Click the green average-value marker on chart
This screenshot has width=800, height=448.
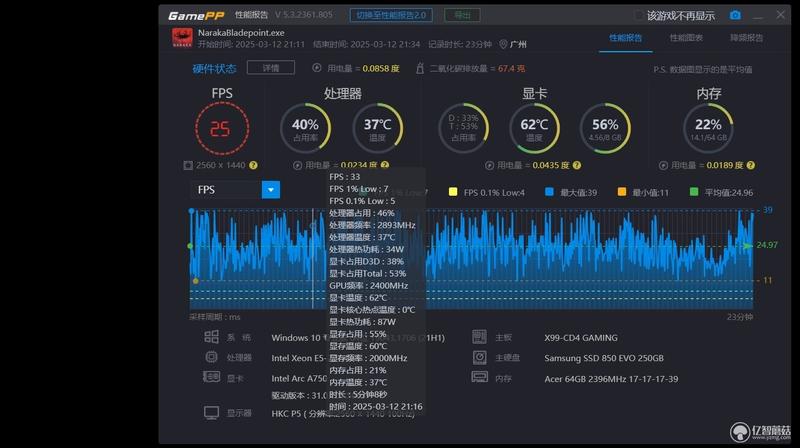click(190, 246)
